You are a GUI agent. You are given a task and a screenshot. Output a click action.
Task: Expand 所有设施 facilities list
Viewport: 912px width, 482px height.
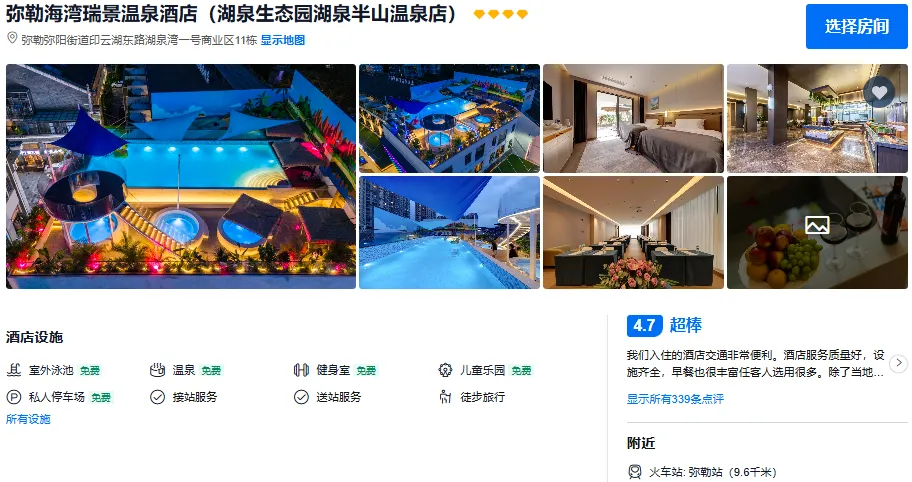[28, 419]
